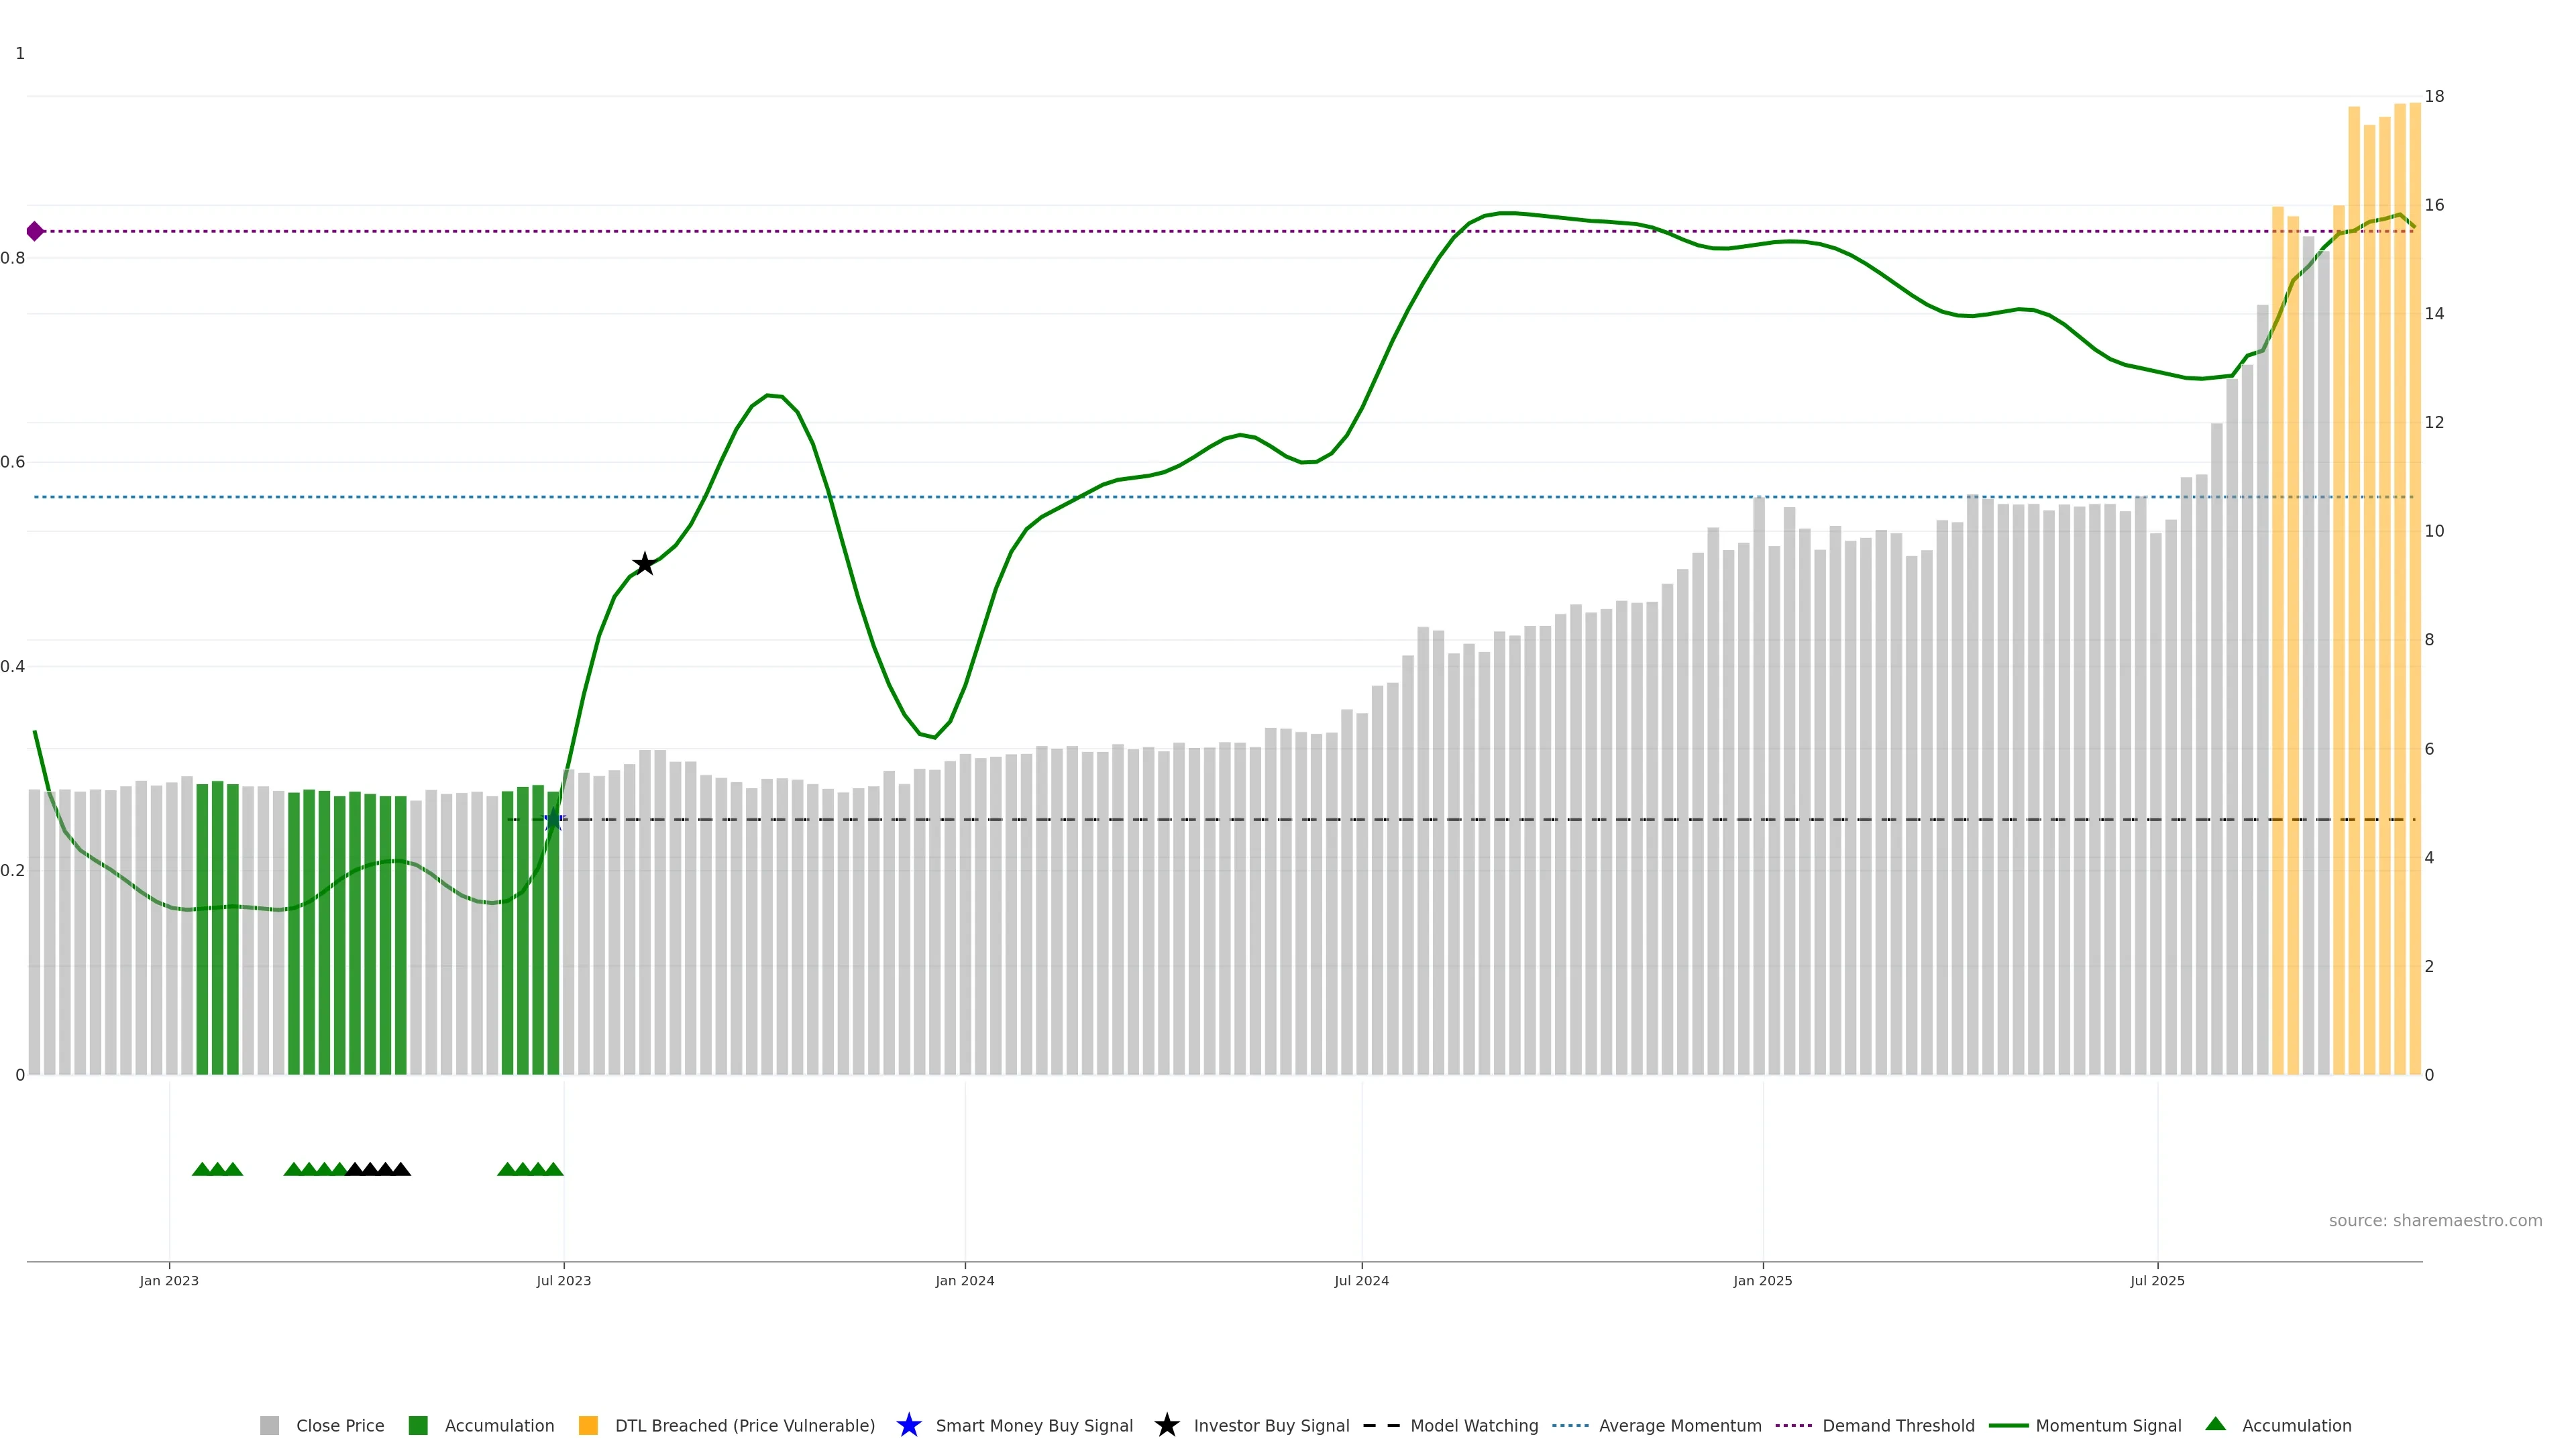Click the Jan 2024 axis label
This screenshot has width=2576, height=1449.
click(x=964, y=1280)
